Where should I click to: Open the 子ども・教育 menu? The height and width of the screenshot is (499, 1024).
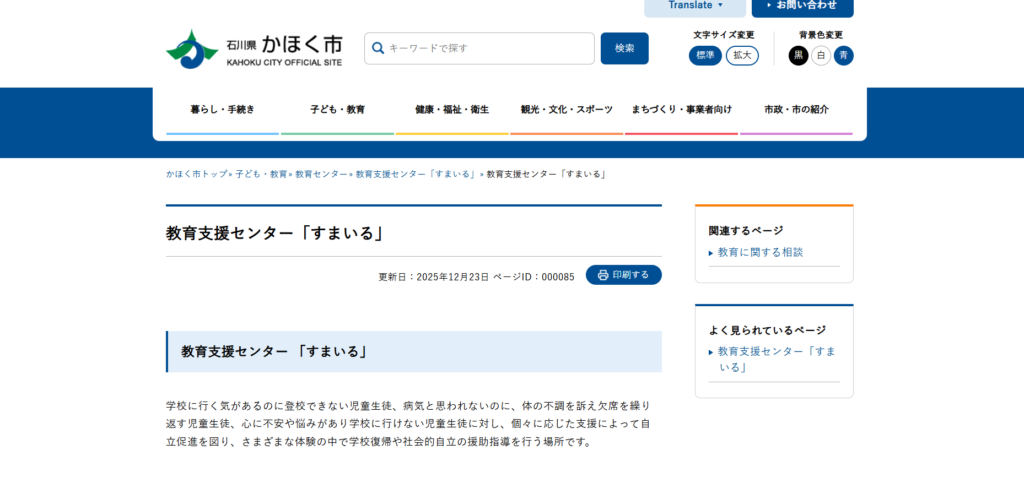click(x=338, y=110)
